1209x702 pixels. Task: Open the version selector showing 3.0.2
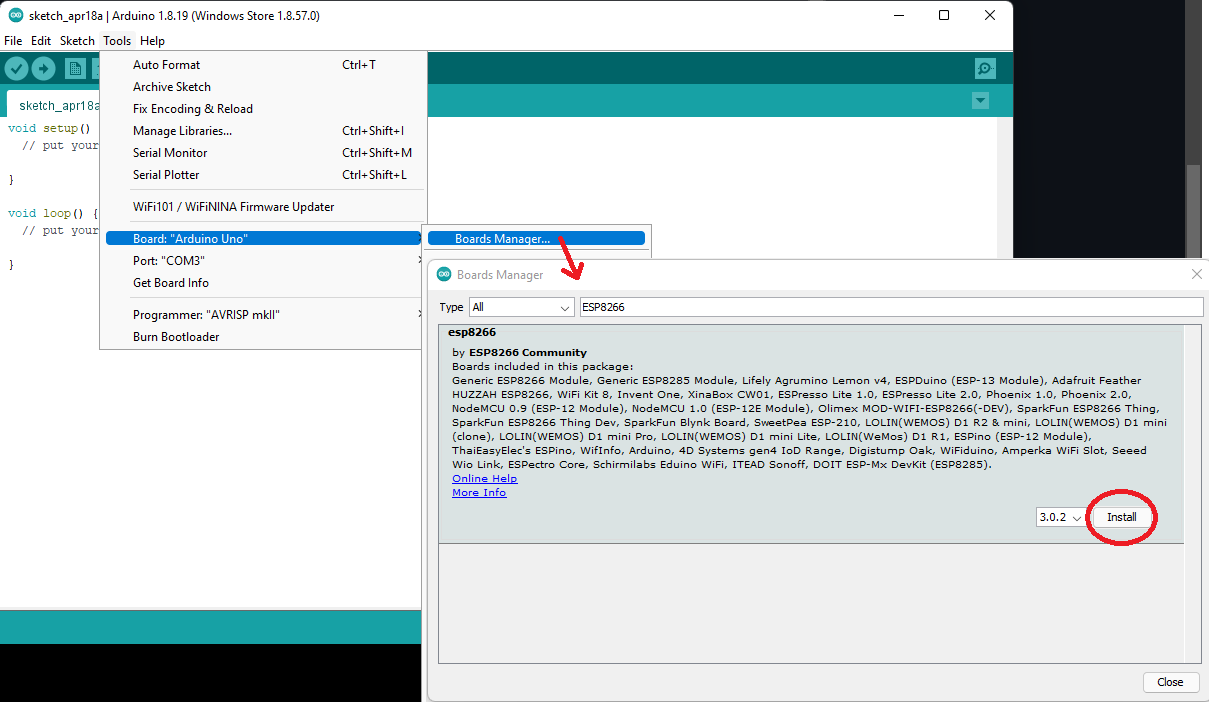(x=1059, y=517)
